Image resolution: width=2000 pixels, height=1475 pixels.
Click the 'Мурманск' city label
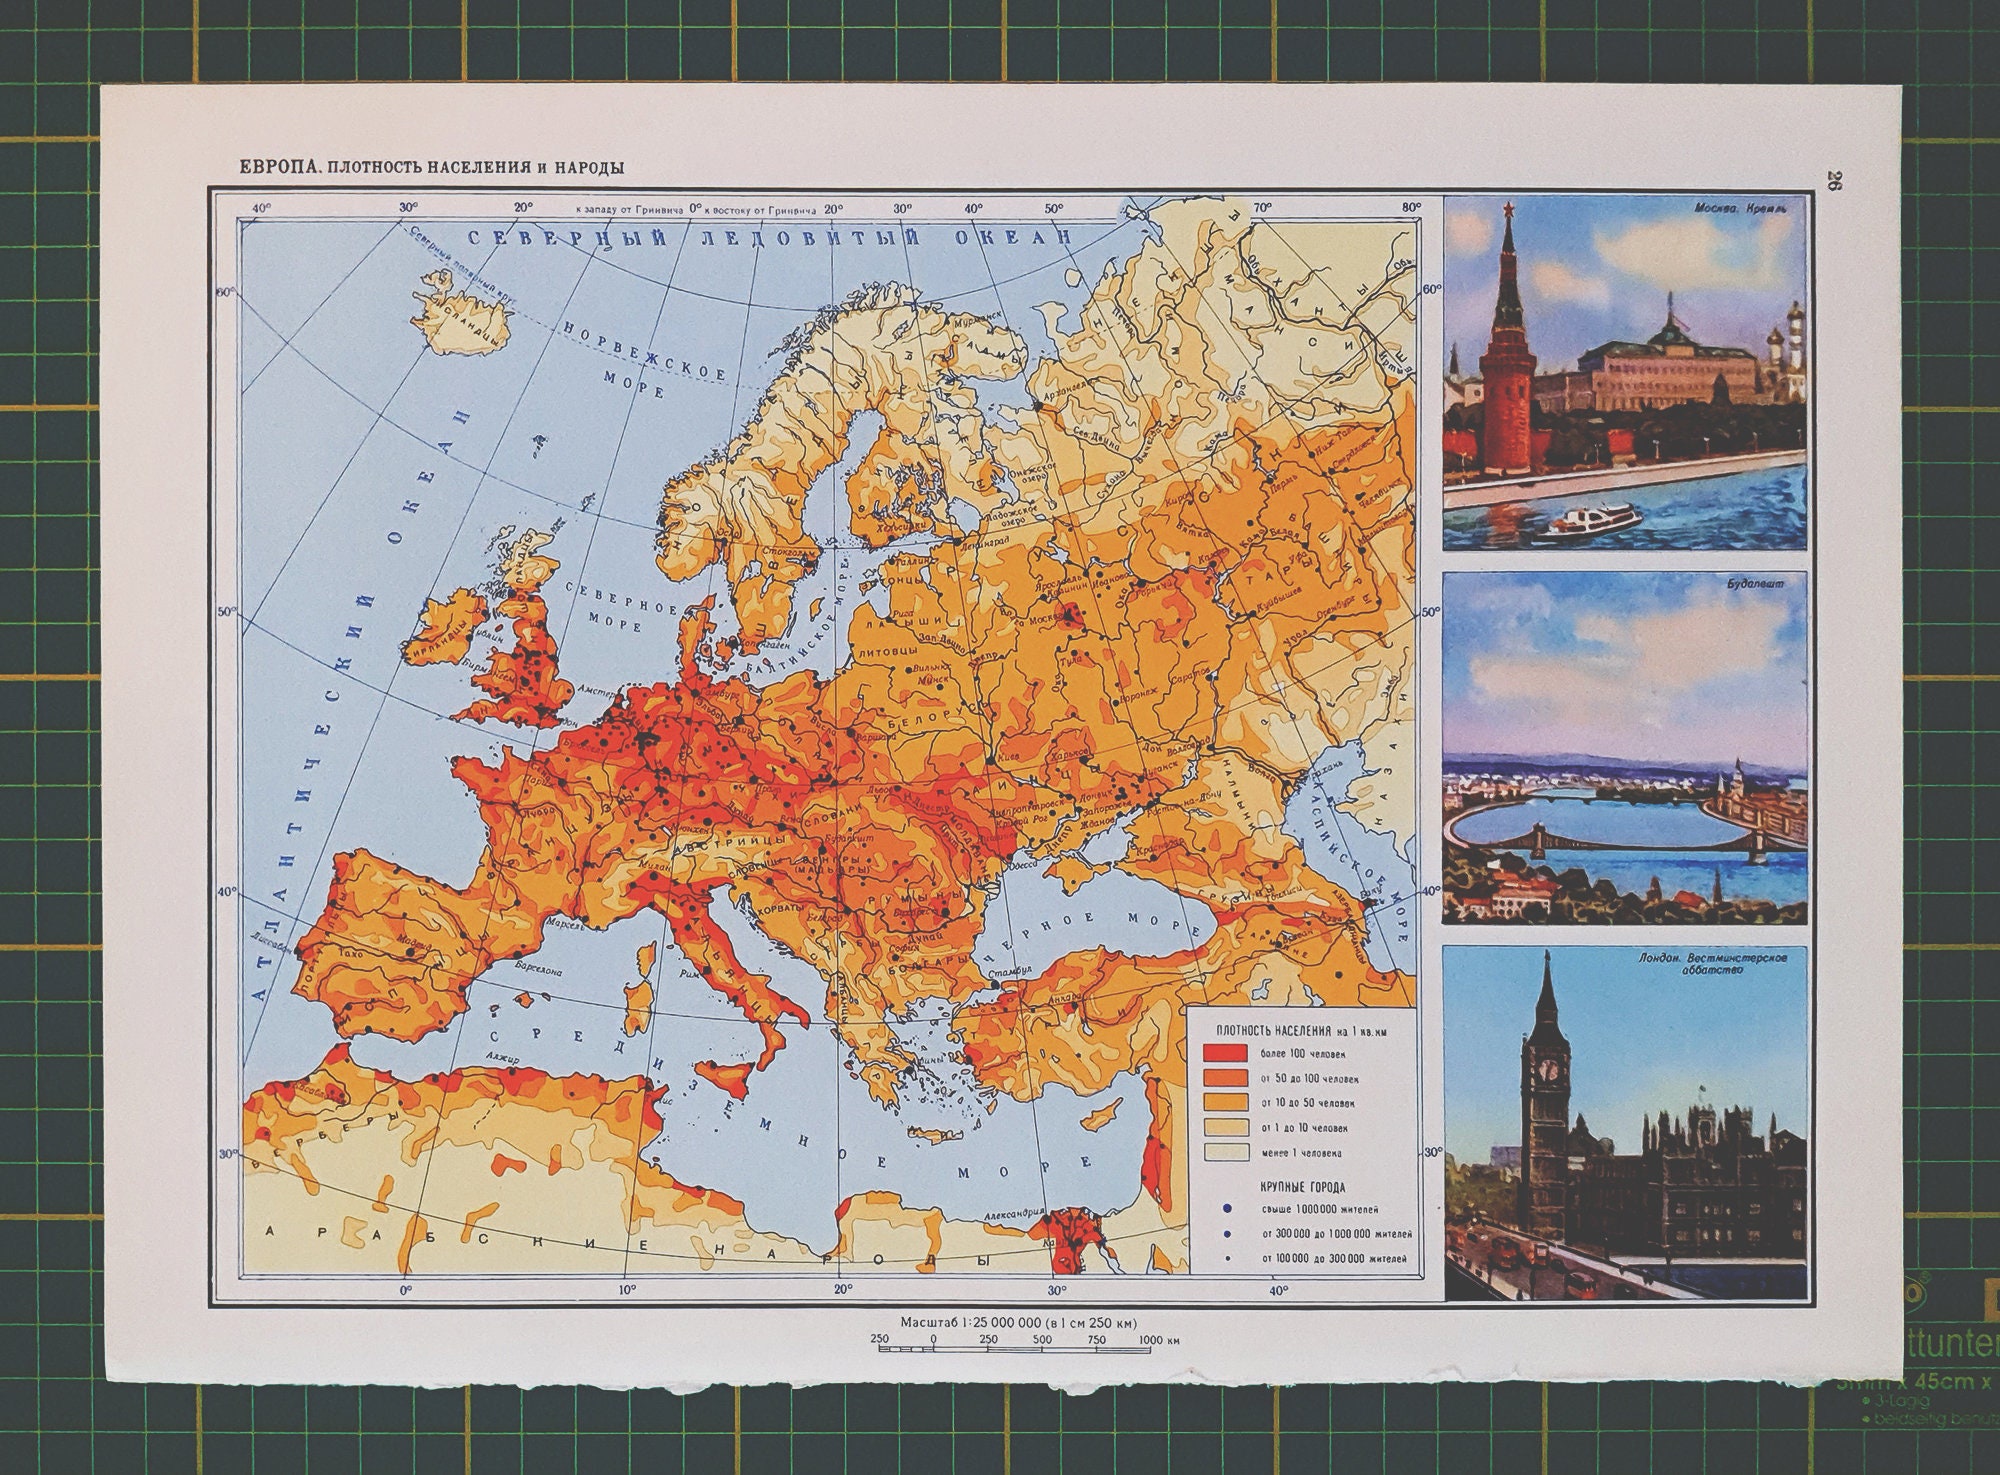point(976,322)
